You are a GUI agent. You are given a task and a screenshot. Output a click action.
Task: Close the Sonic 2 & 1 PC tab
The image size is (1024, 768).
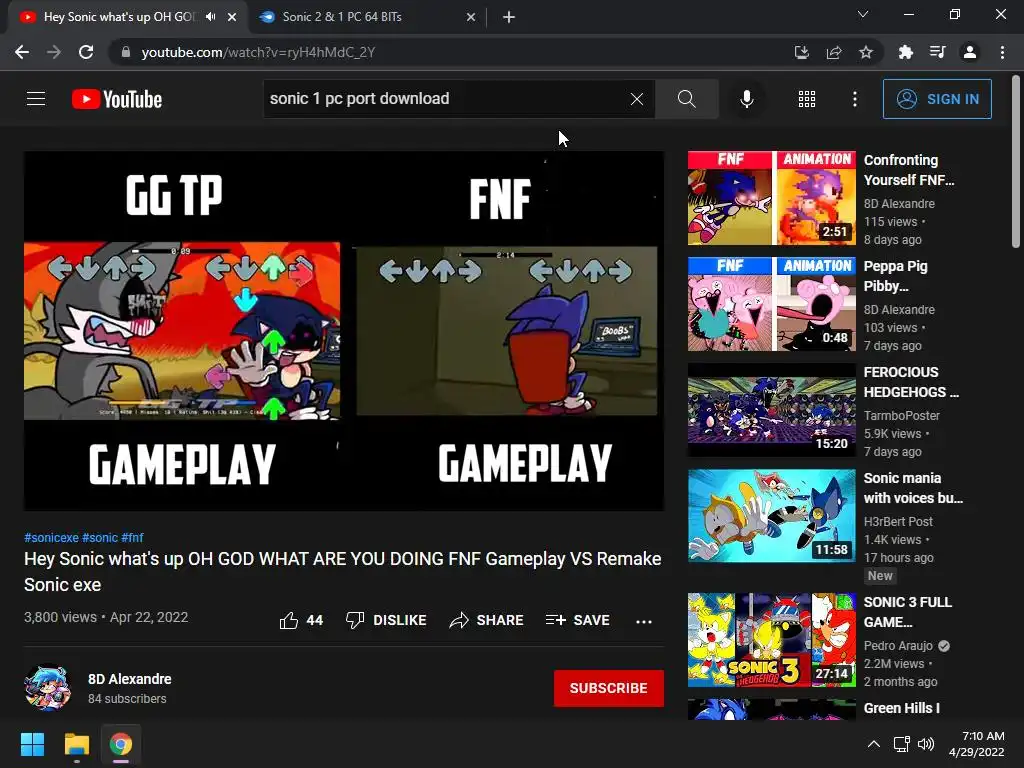(471, 17)
